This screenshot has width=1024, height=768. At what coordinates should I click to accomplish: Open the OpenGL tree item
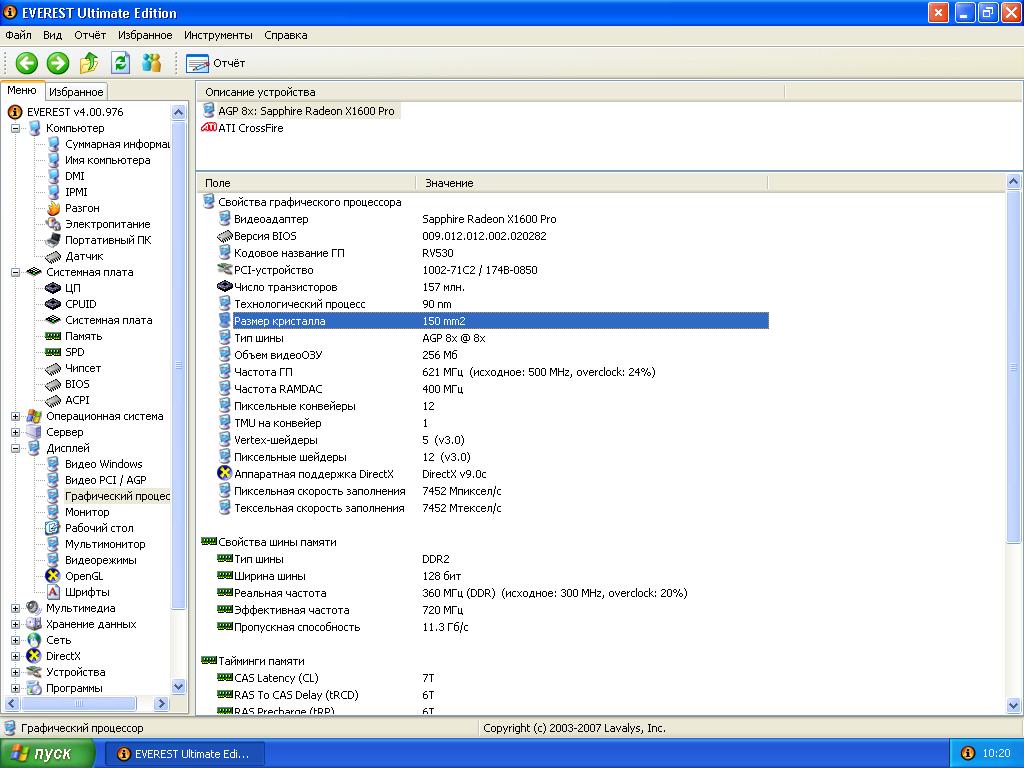point(84,576)
